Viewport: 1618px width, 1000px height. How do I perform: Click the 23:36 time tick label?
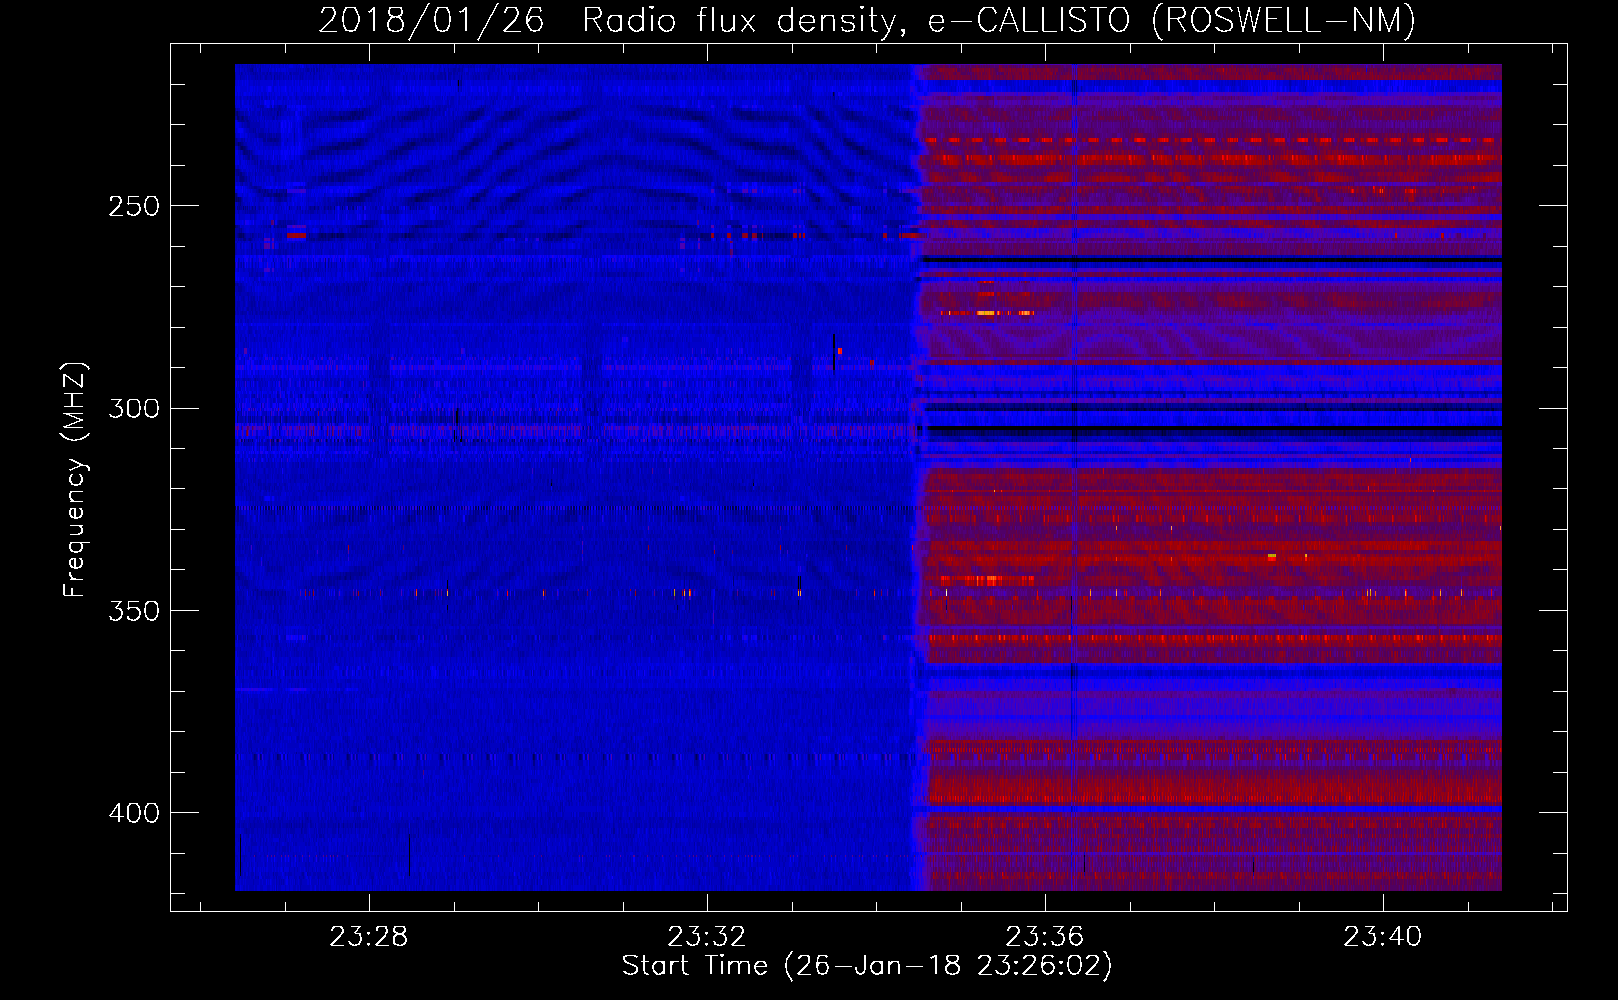point(1045,937)
